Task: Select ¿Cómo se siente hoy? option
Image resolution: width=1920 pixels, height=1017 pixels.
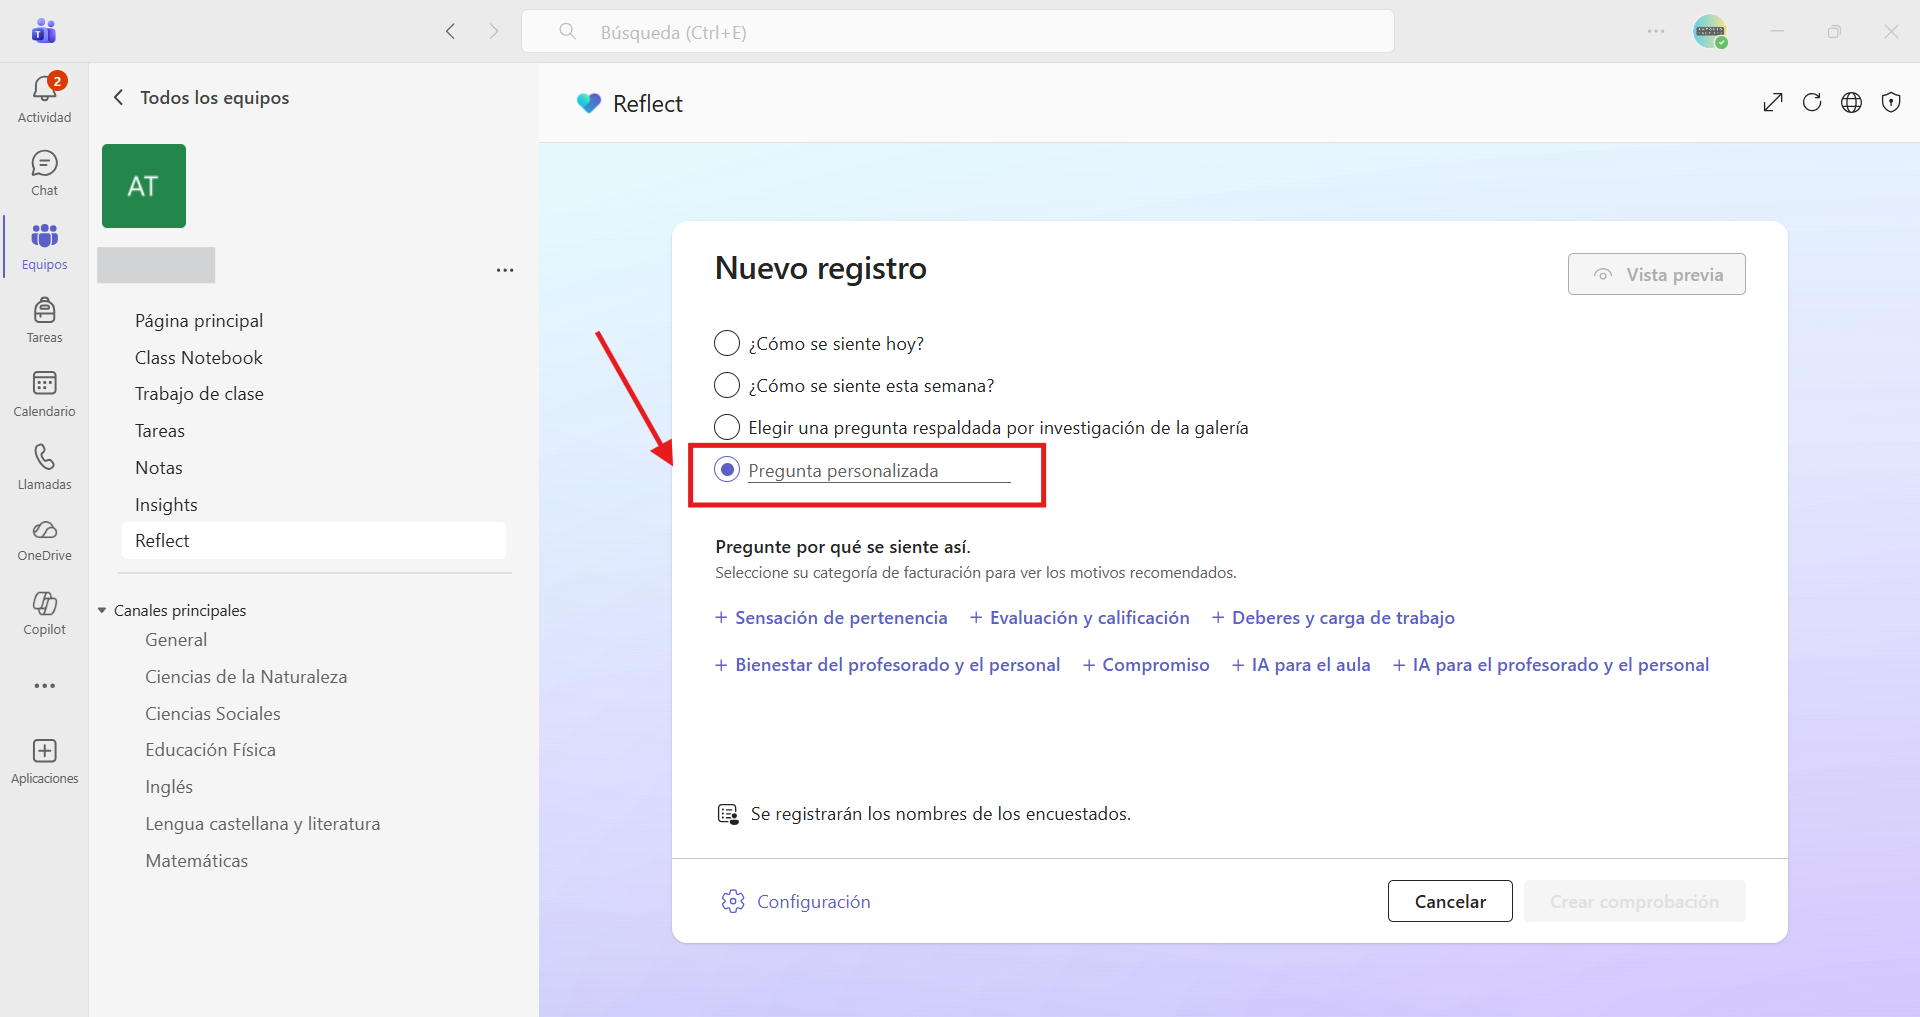Action: 727,344
